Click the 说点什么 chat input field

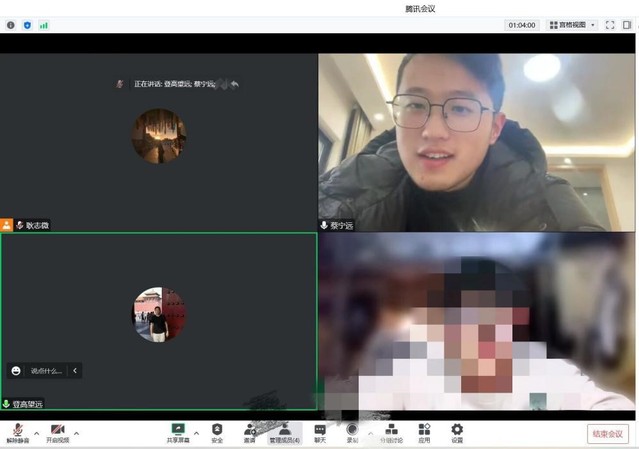point(47,371)
